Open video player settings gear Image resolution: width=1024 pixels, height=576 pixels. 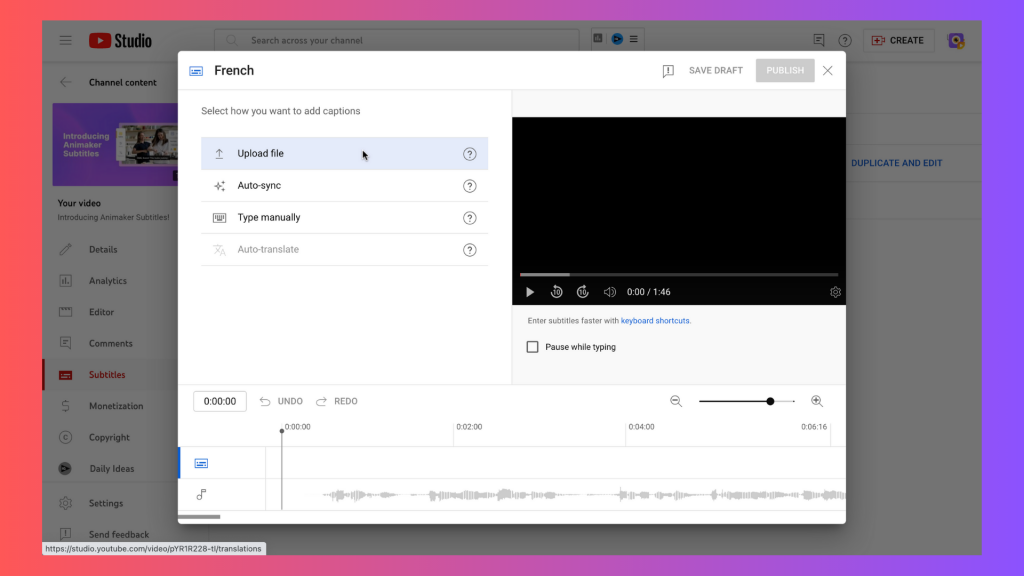point(835,292)
